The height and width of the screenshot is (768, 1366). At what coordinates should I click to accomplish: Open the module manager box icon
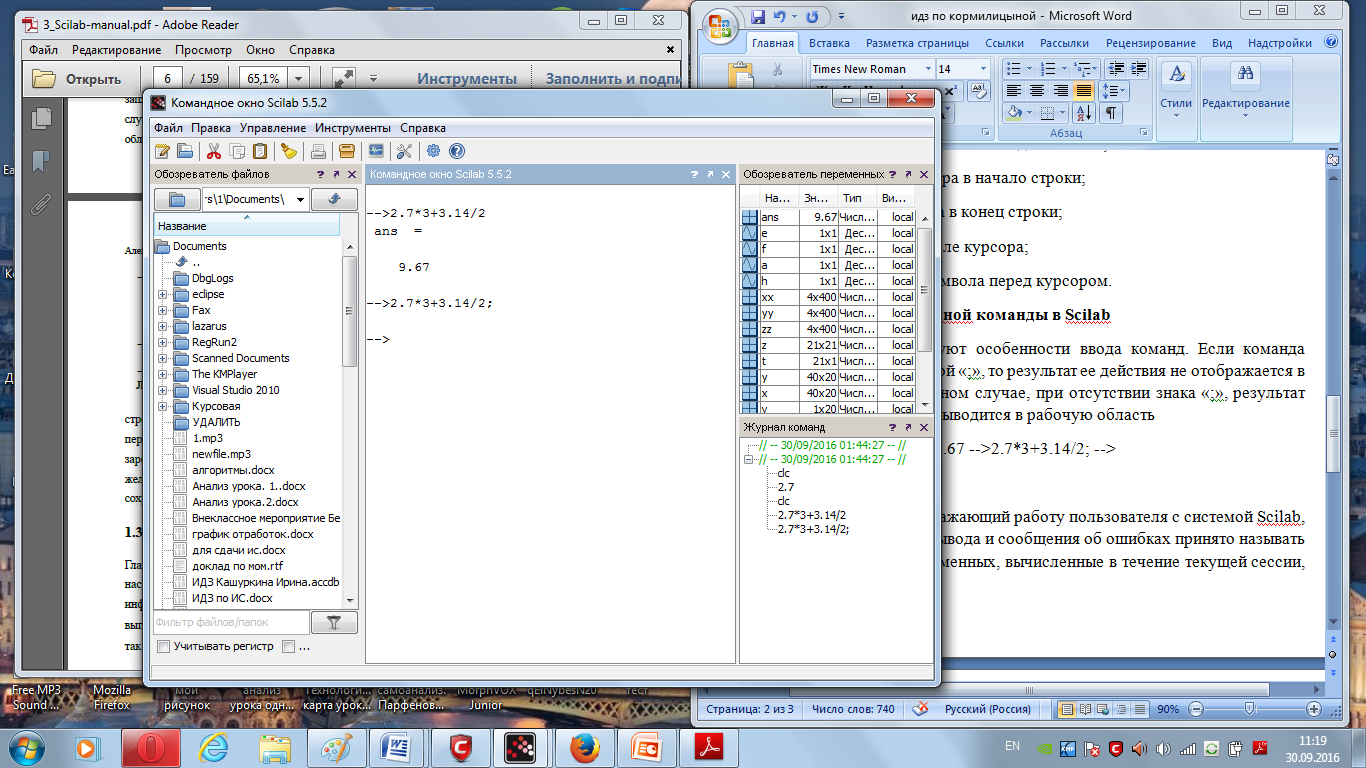(x=347, y=152)
